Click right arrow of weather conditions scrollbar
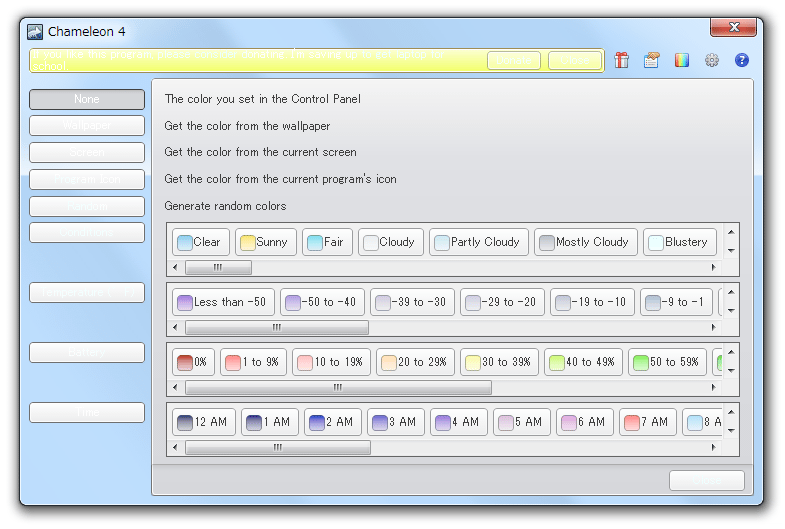This screenshot has height=529, width=785. 713,268
